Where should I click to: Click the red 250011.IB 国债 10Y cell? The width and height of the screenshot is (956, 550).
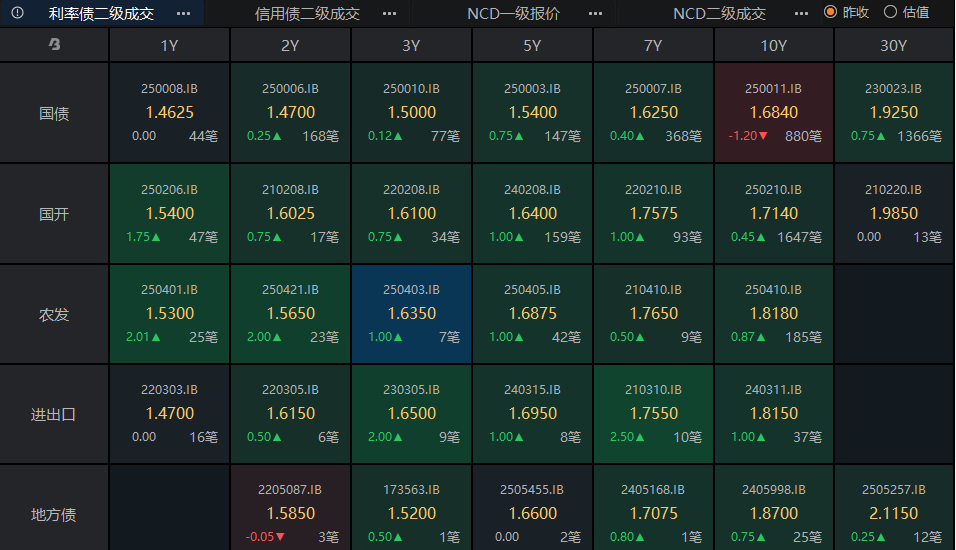[773, 113]
